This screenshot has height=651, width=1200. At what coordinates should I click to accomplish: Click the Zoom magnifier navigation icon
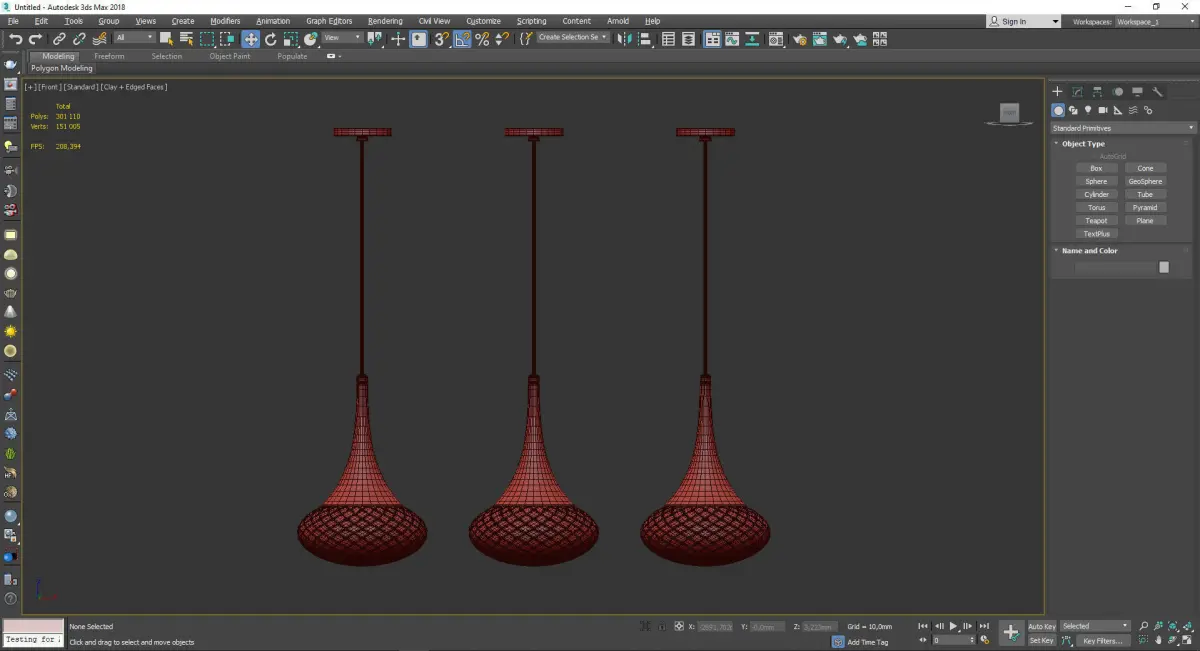[1143, 626]
